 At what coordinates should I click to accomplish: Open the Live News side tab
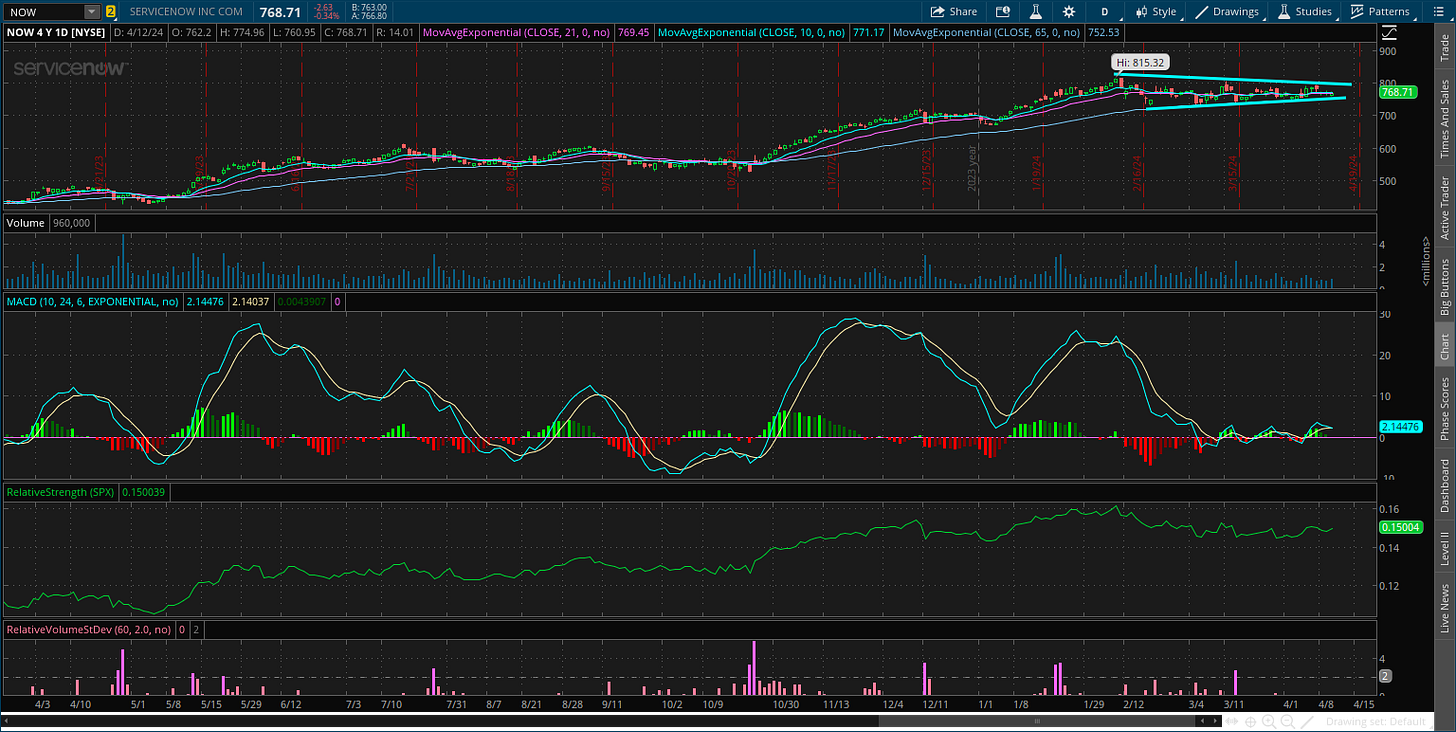1444,607
